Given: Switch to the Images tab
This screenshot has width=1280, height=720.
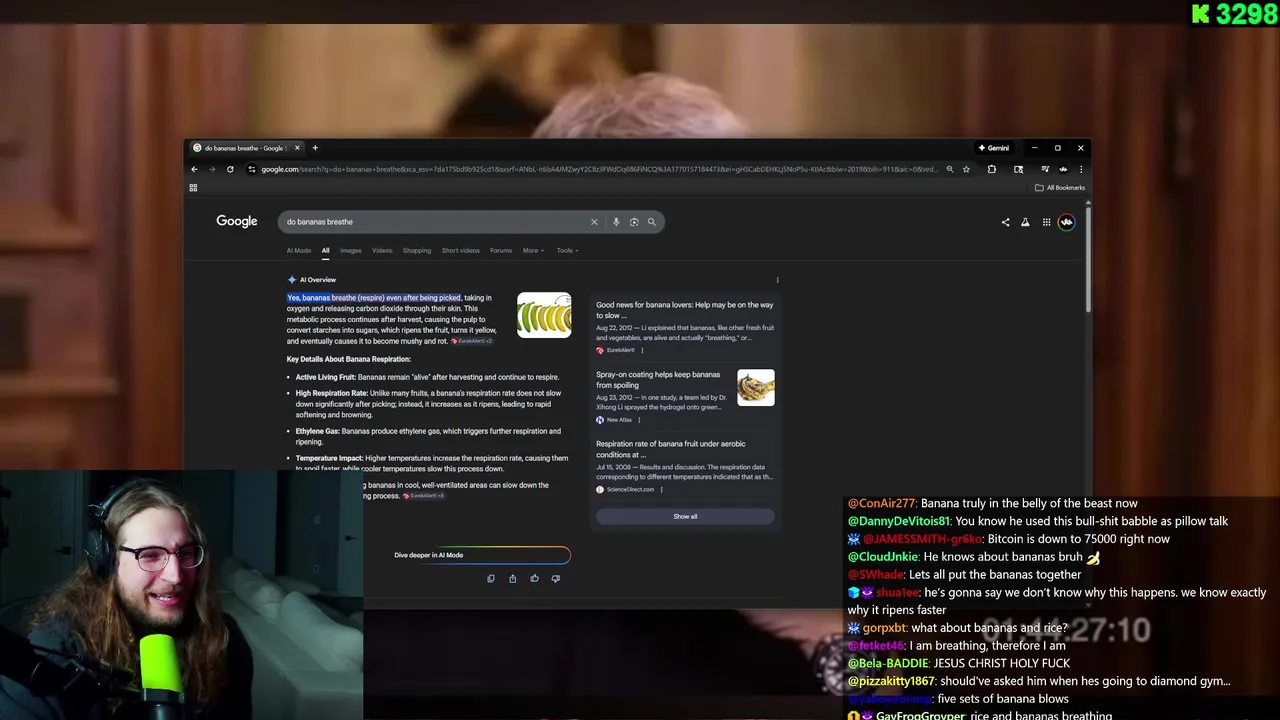Looking at the screenshot, I should 350,250.
